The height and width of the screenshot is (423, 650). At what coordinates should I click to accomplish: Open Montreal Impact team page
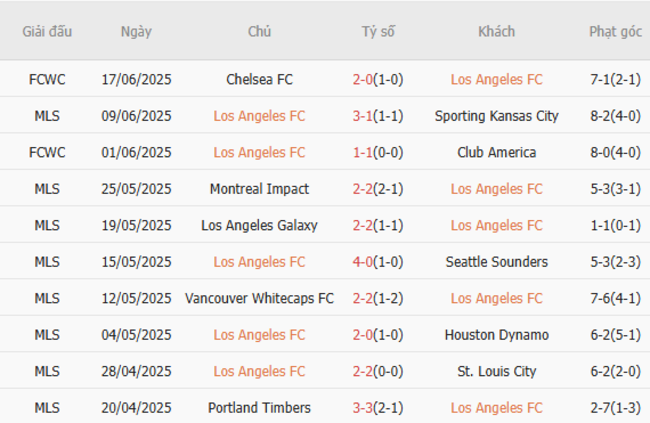259,189
